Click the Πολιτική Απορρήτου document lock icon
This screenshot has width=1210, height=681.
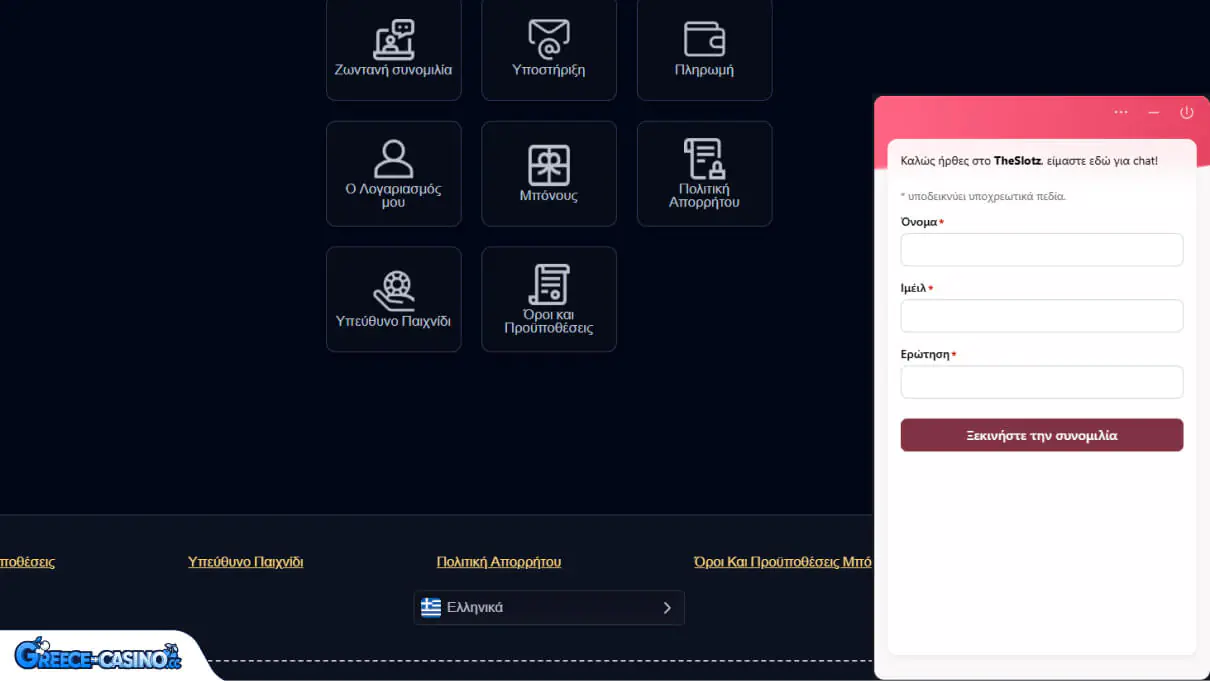(704, 160)
